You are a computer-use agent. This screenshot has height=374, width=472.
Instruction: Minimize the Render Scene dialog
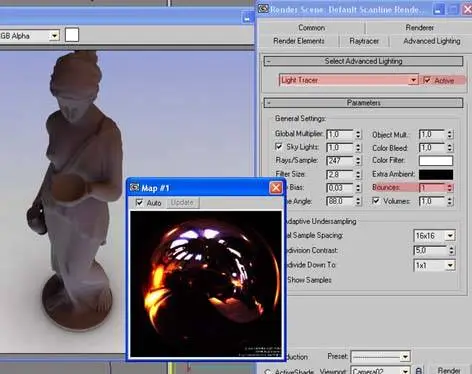pos(438,9)
